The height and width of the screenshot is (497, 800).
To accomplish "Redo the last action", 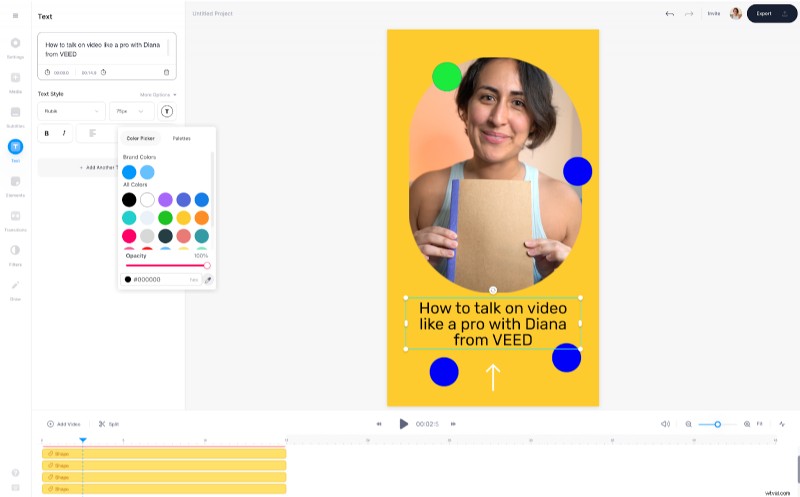I will [689, 14].
